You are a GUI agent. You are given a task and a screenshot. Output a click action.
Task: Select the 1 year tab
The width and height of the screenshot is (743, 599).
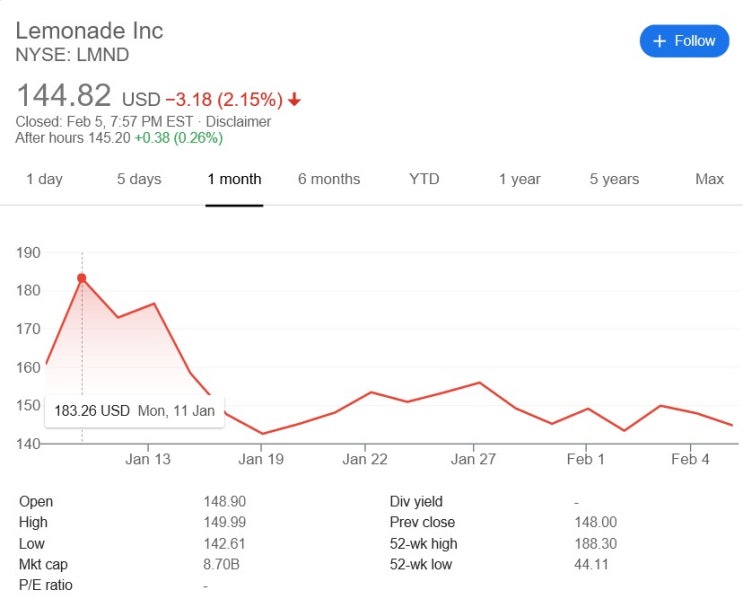(519, 179)
